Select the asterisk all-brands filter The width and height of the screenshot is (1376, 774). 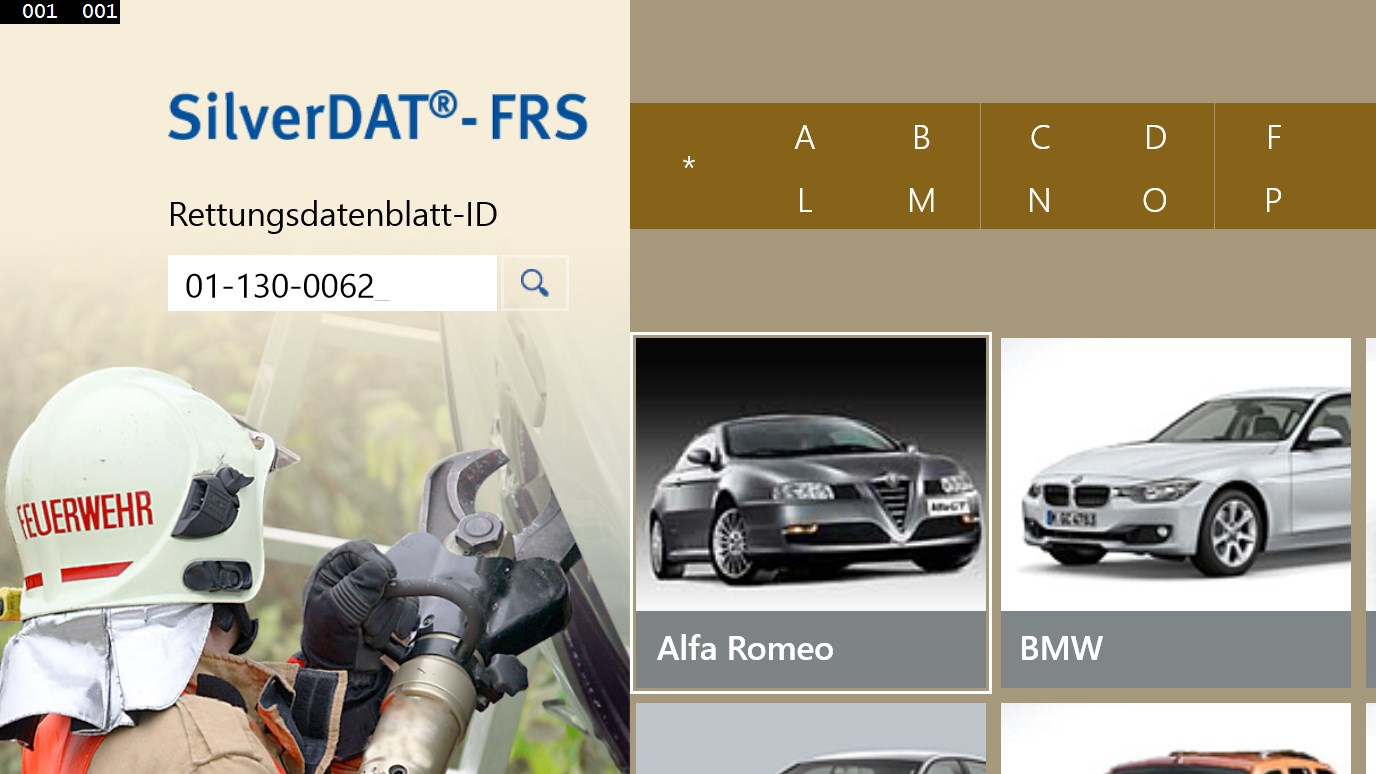point(688,166)
